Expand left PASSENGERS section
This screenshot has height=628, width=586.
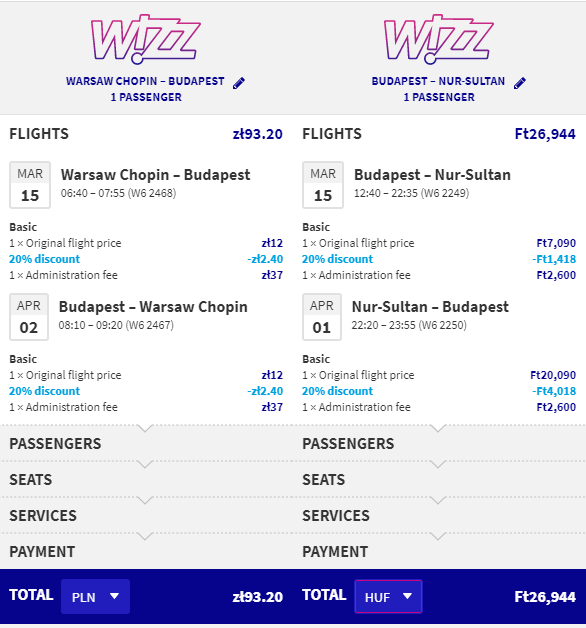(x=146, y=443)
